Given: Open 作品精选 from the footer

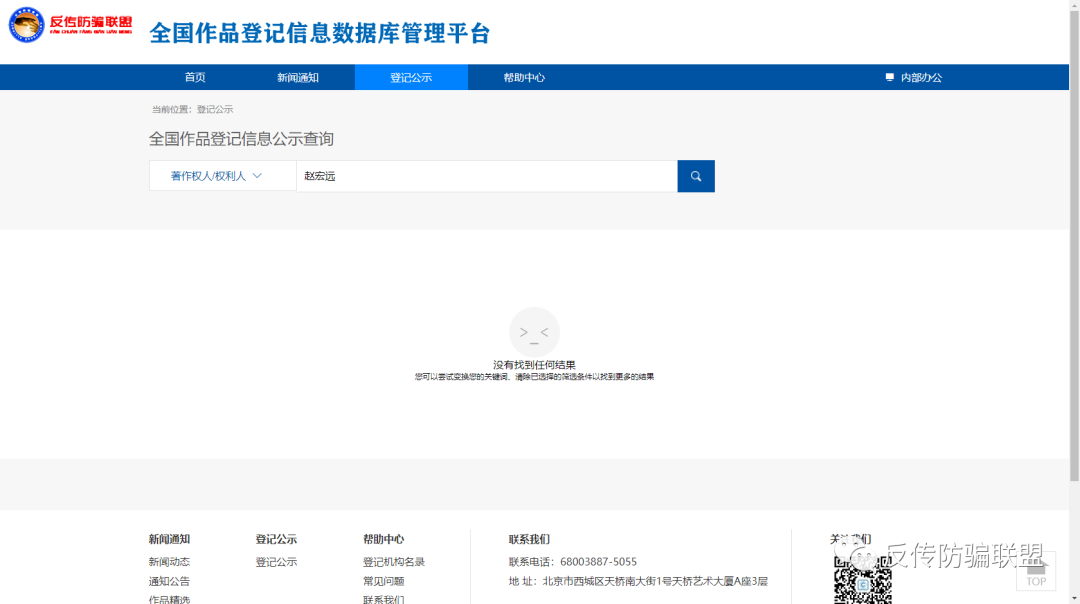Looking at the screenshot, I should pyautogui.click(x=170, y=599).
